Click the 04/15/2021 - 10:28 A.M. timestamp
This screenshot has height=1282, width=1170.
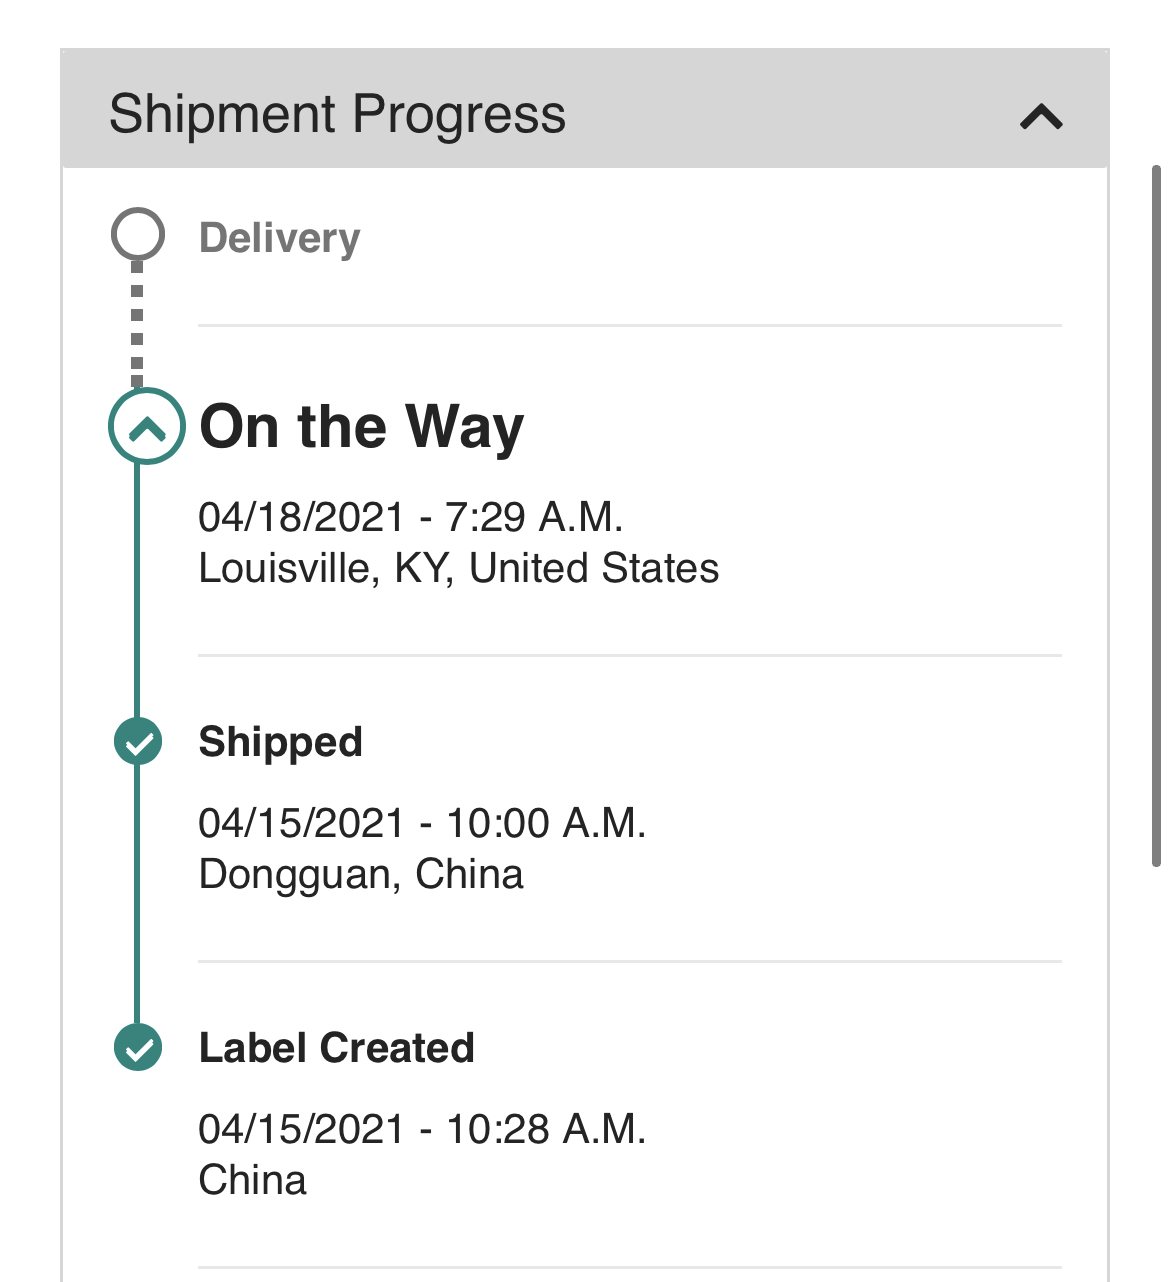(x=422, y=1129)
